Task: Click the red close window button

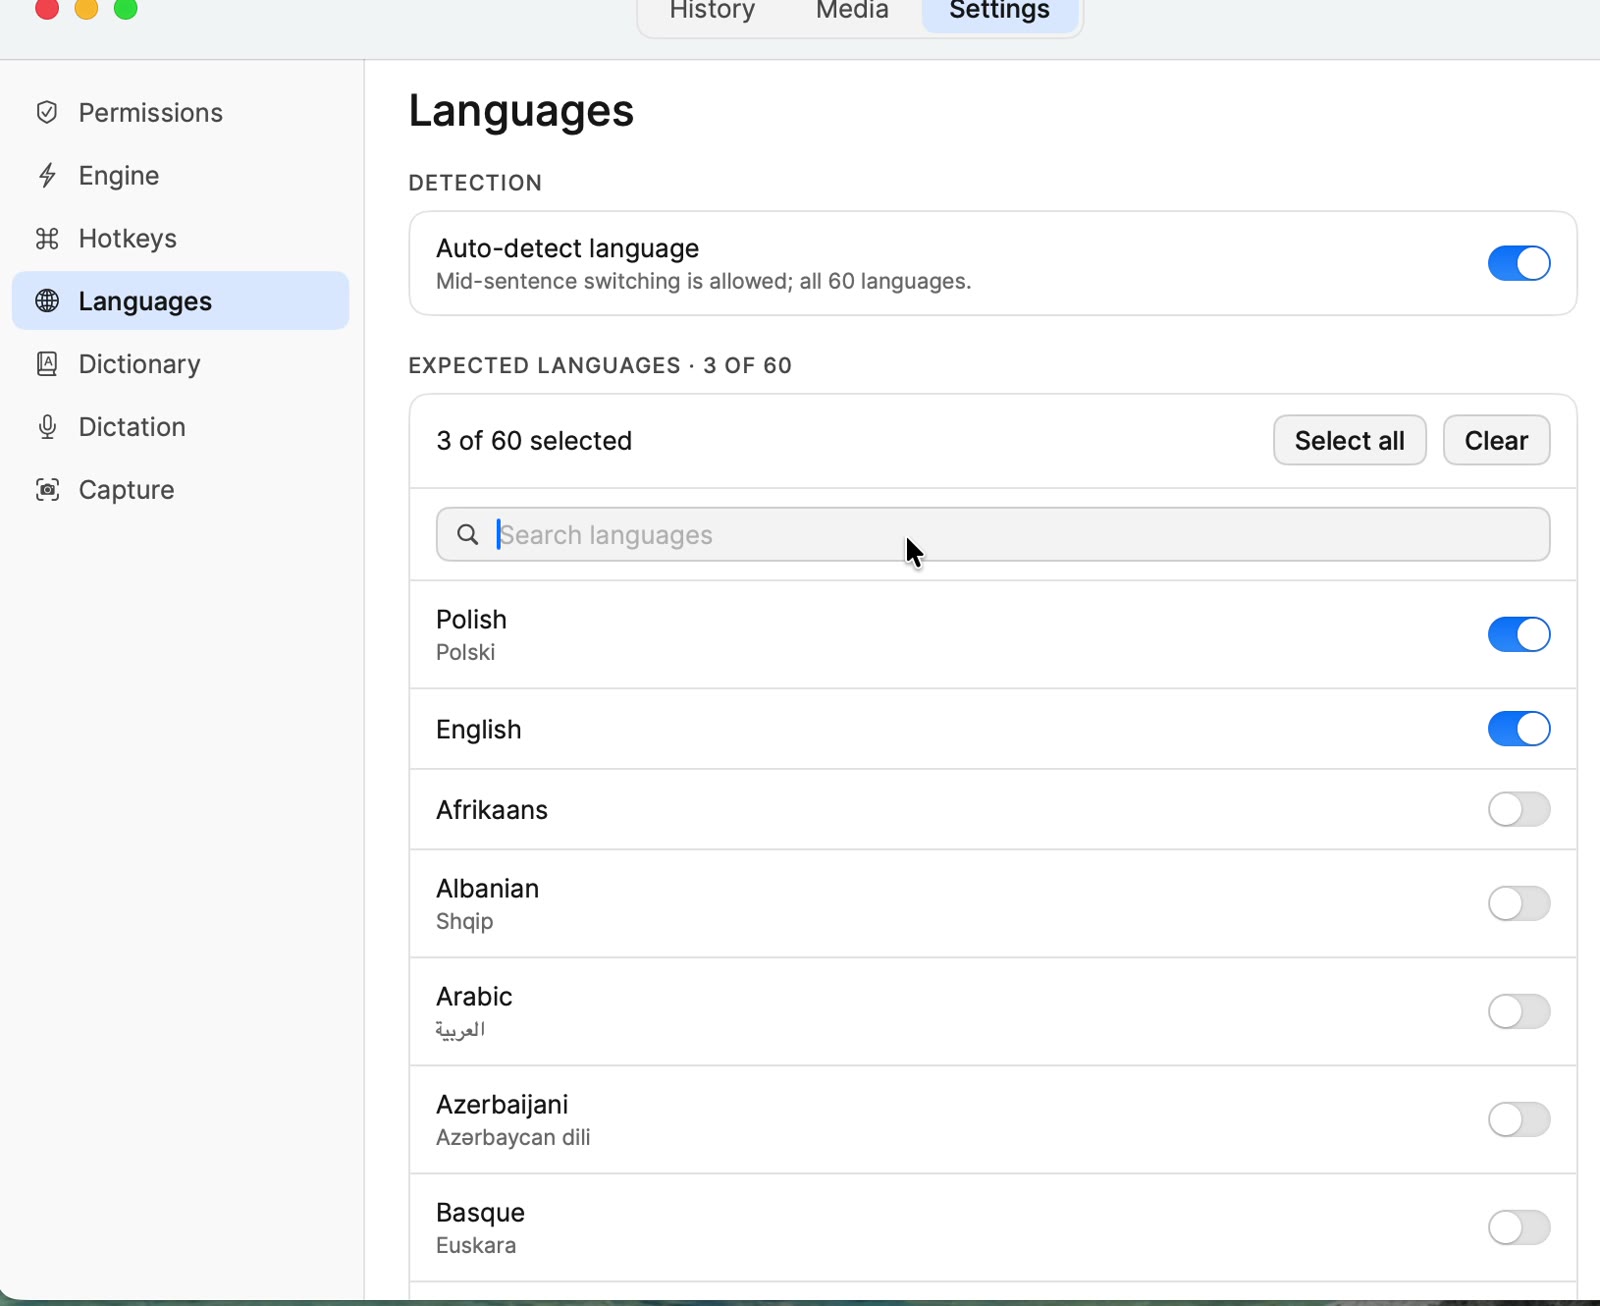Action: [47, 8]
